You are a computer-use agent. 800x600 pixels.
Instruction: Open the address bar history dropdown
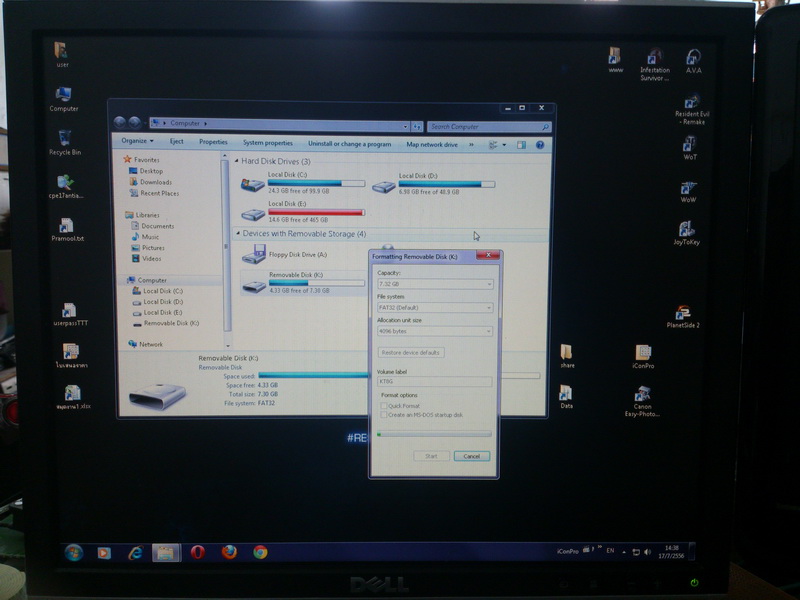coord(406,126)
